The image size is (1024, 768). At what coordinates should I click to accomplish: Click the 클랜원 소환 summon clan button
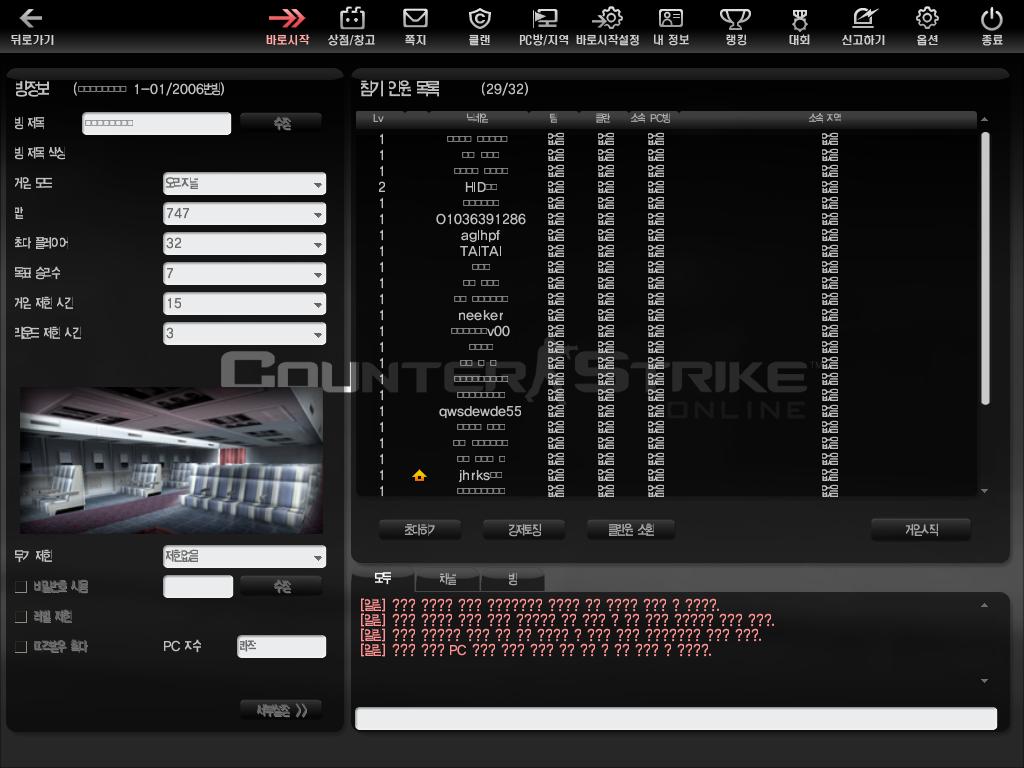pyautogui.click(x=631, y=530)
